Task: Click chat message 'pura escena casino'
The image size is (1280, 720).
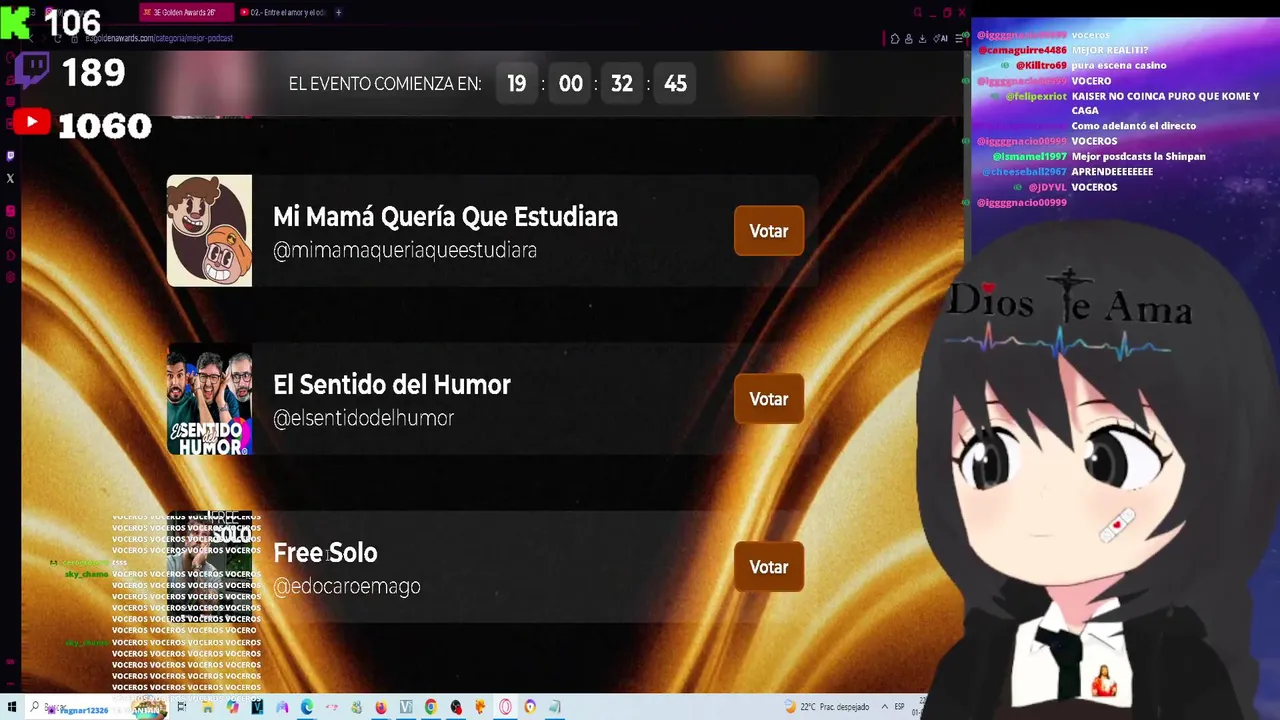Action: [1119, 65]
